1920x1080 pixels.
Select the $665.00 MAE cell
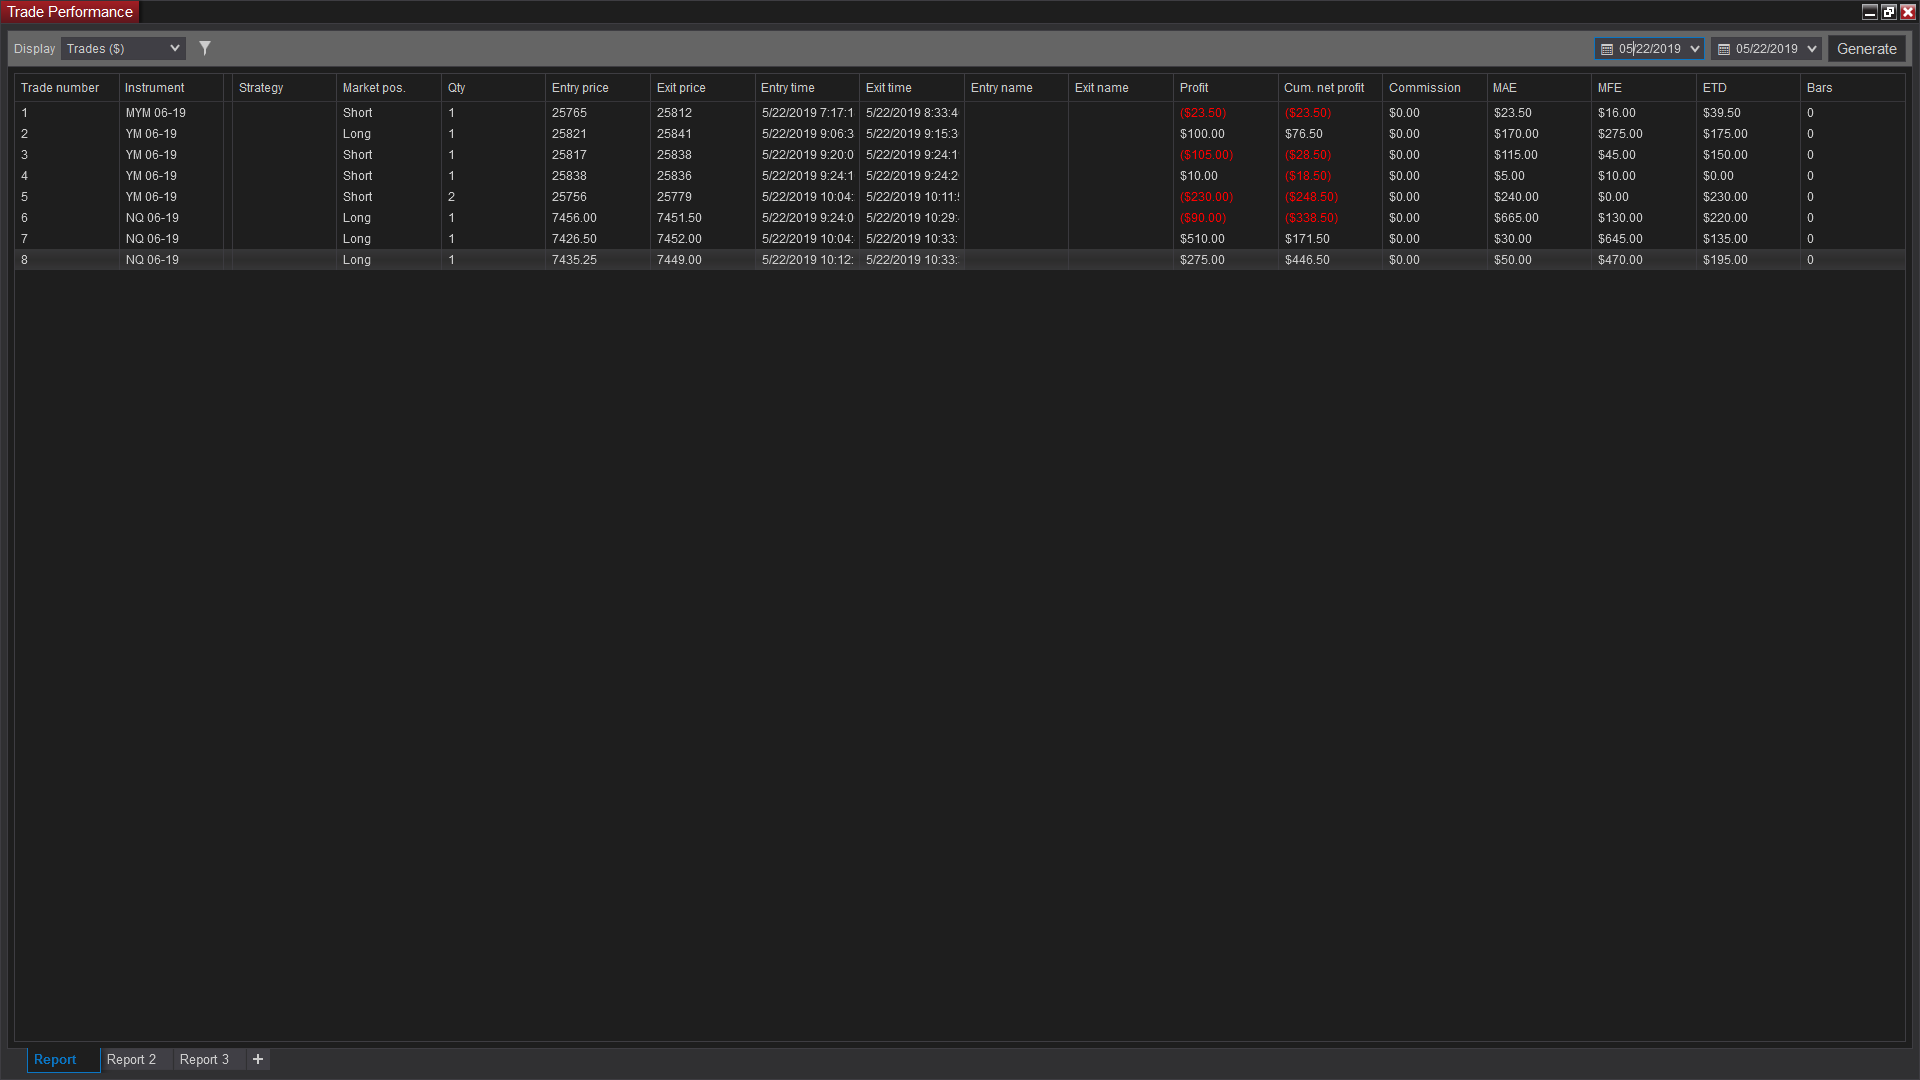pyautogui.click(x=1539, y=218)
